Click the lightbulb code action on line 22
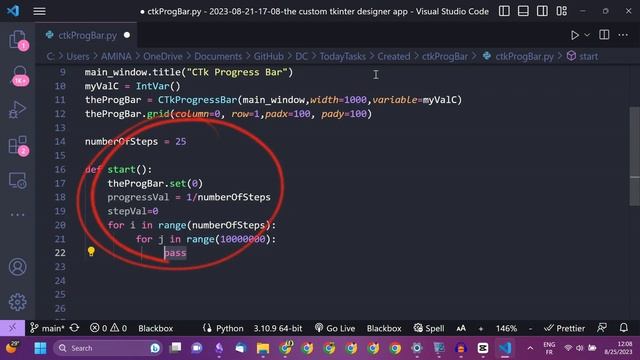Screen dimensions: 640x360 coord(91,251)
